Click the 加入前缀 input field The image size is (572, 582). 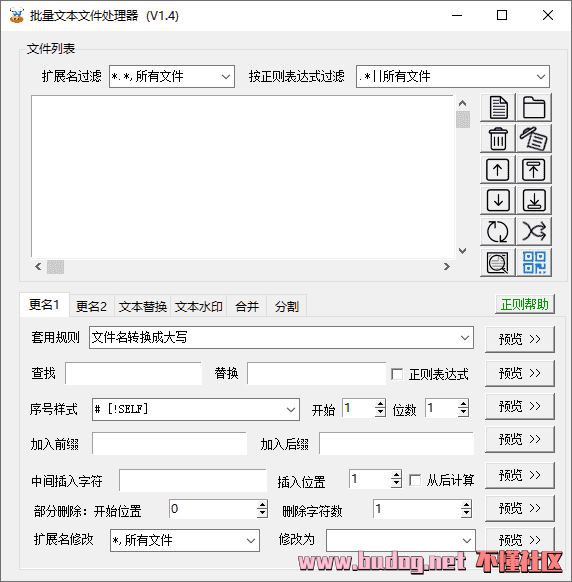pos(169,444)
